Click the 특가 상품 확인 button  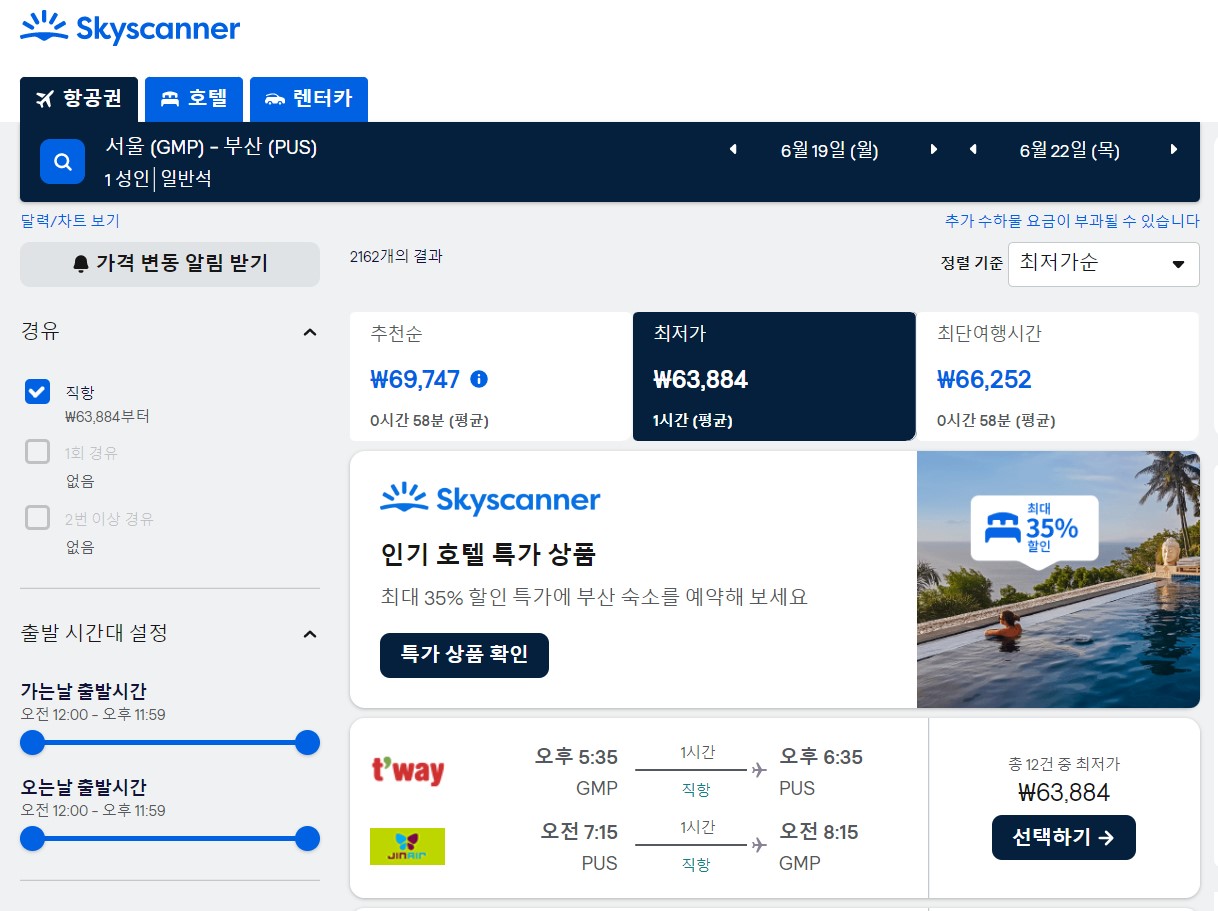(x=464, y=655)
